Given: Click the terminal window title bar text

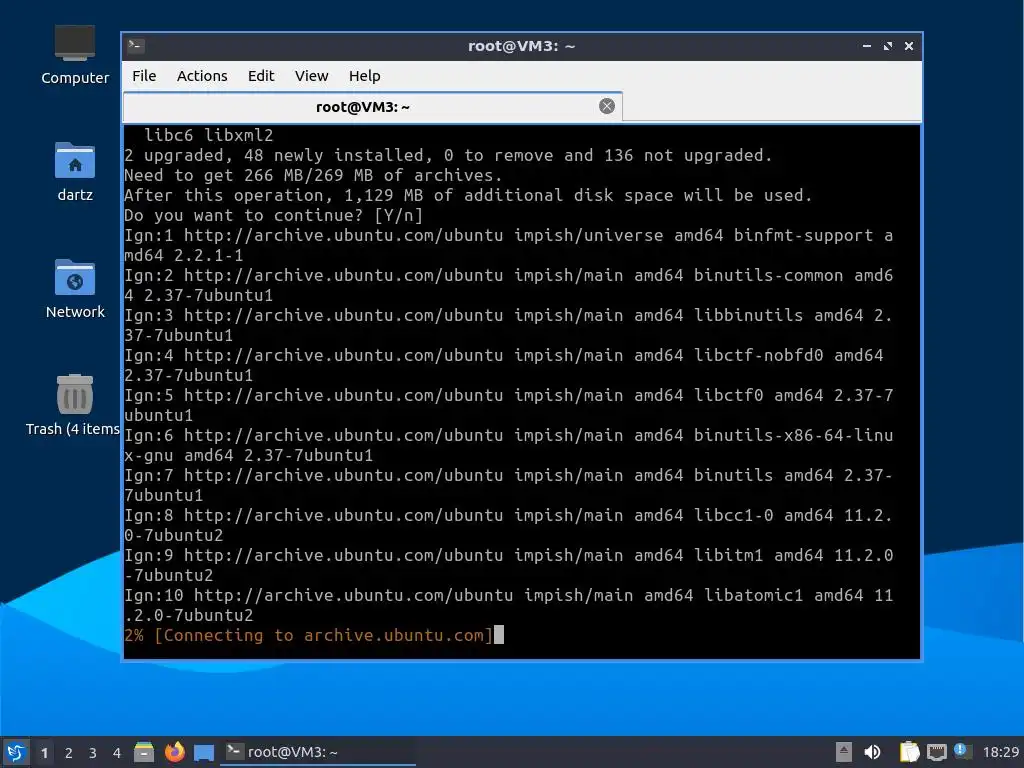Looking at the screenshot, I should (521, 46).
